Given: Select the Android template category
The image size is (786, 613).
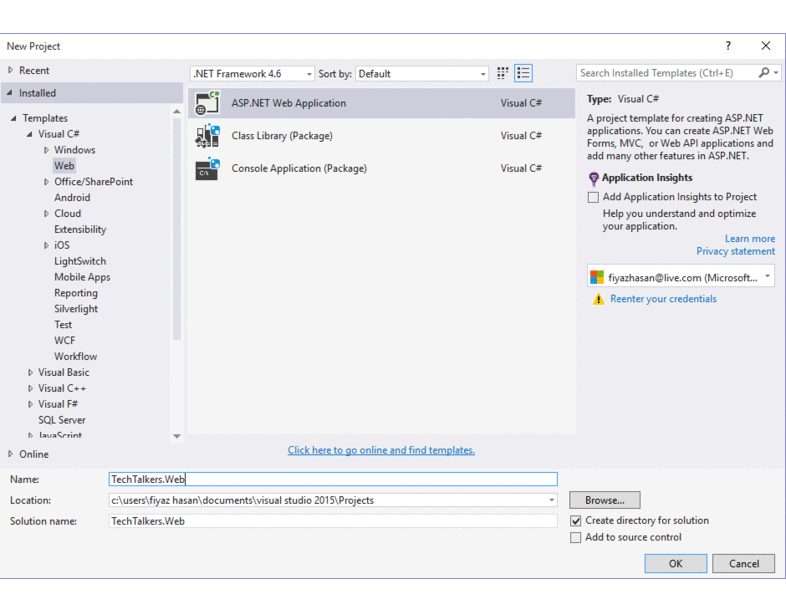Looking at the screenshot, I should pos(72,197).
